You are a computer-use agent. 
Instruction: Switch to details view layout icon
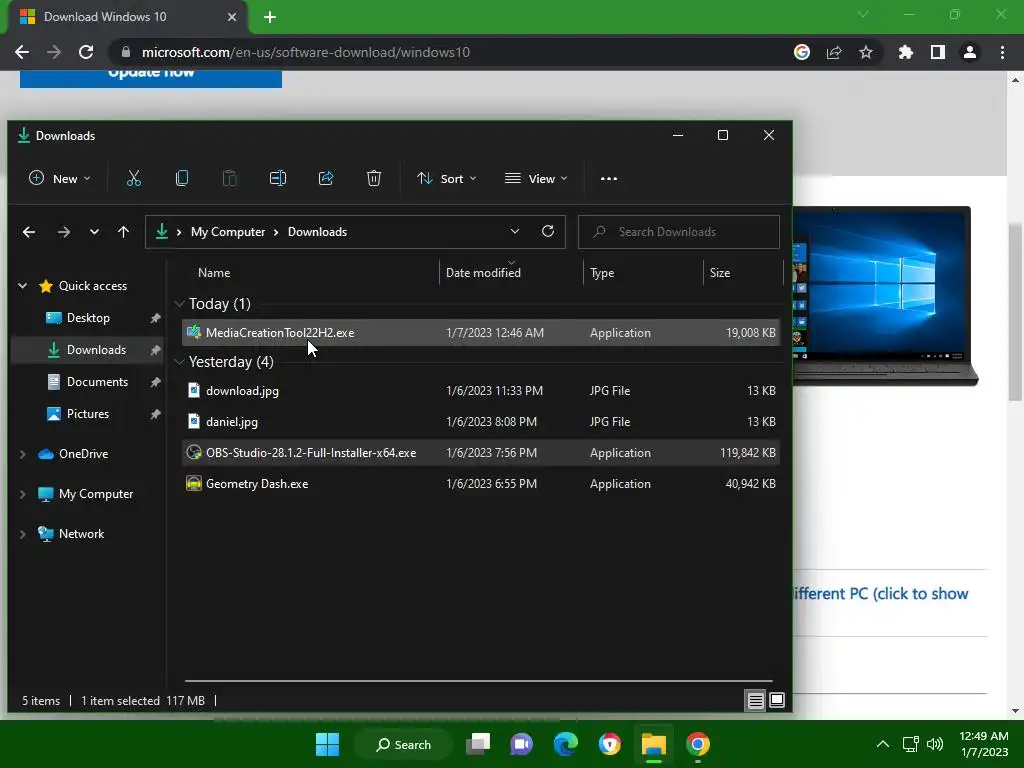click(756, 701)
